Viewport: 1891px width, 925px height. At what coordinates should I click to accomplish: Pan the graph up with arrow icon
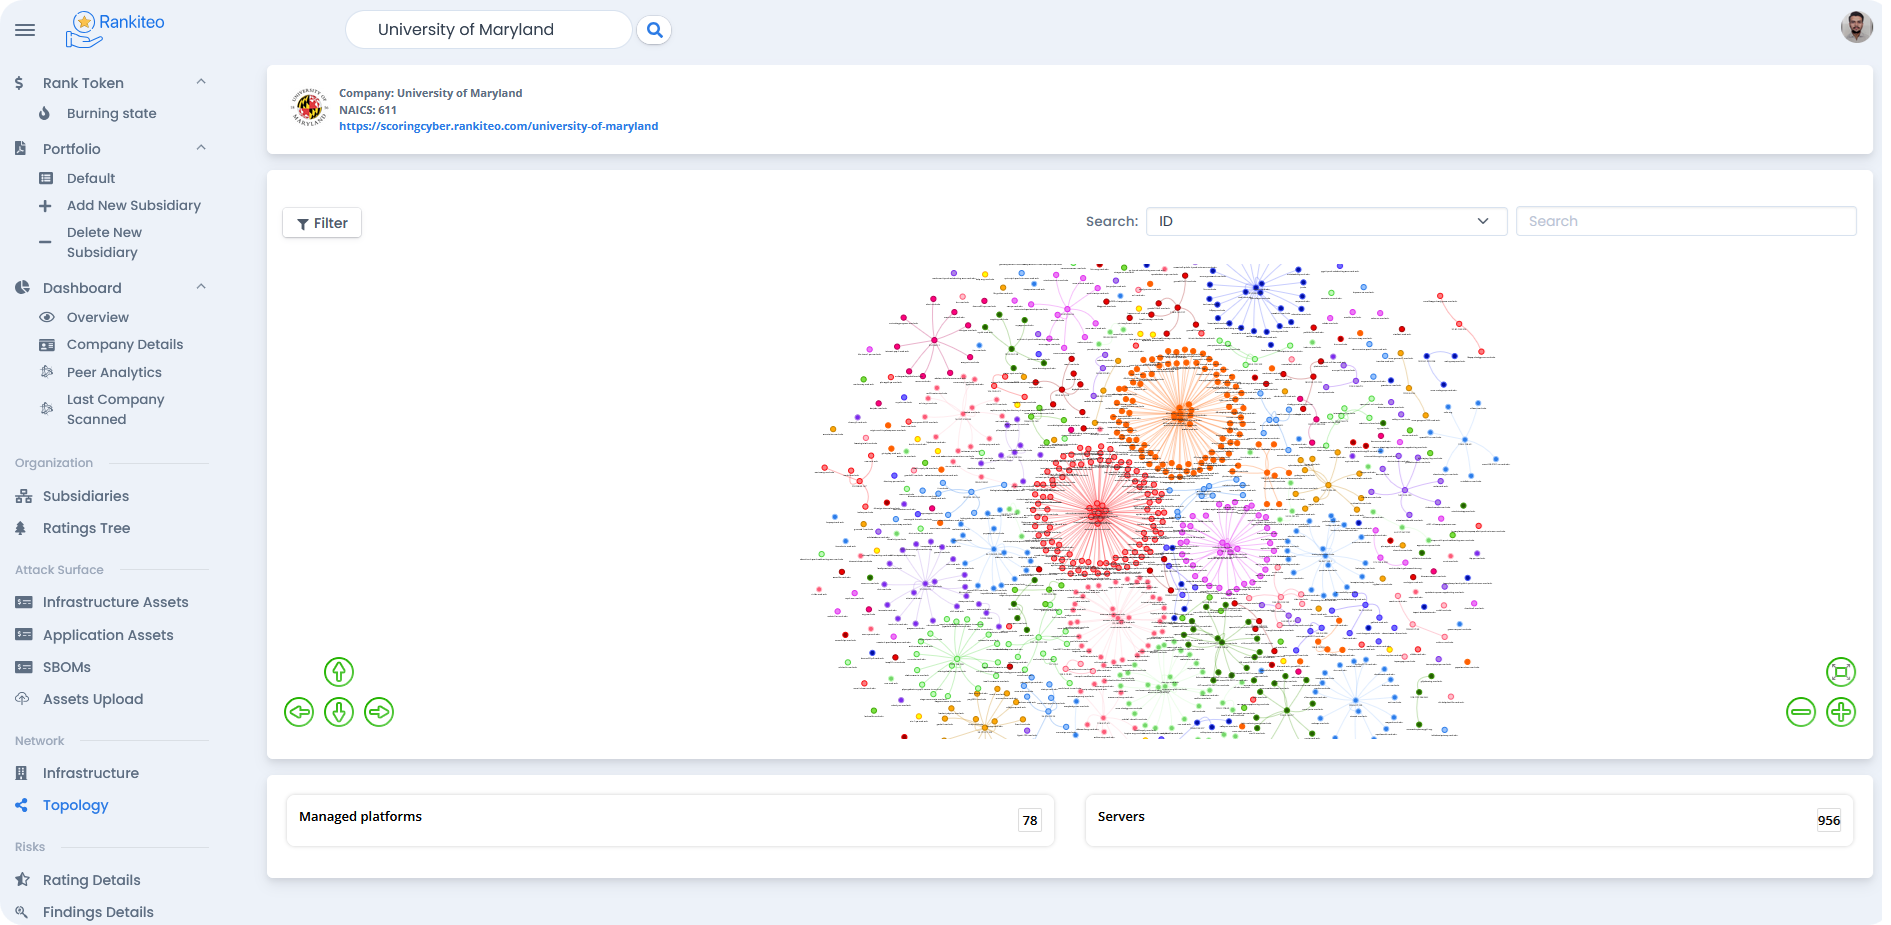339,672
